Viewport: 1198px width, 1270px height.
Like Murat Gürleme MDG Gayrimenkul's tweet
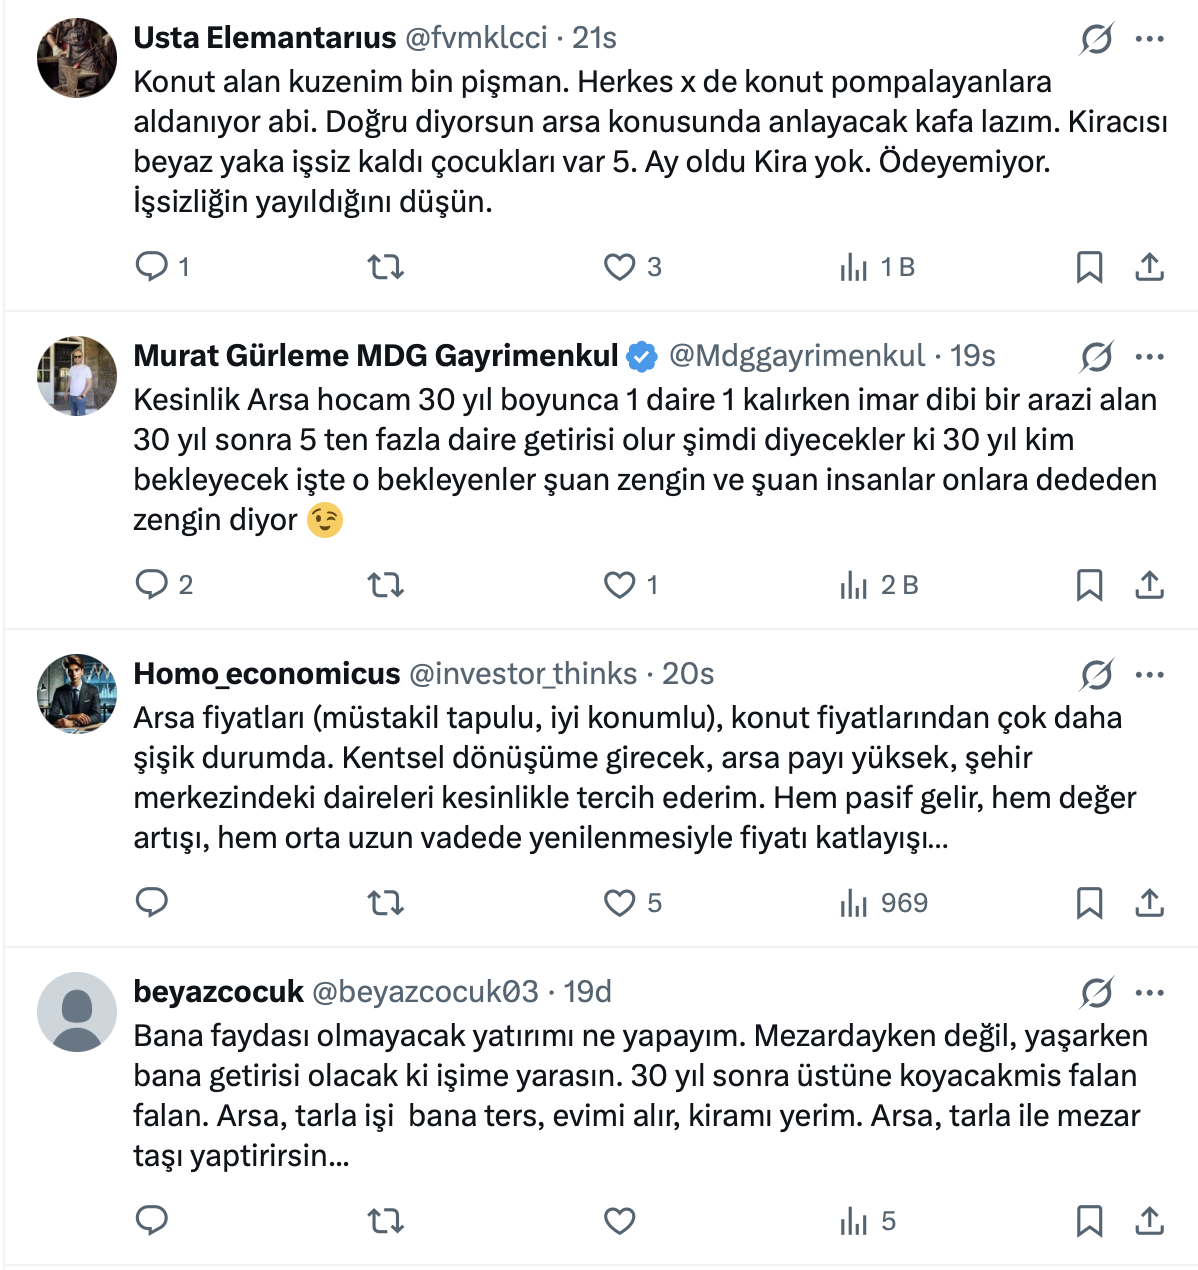(x=620, y=585)
